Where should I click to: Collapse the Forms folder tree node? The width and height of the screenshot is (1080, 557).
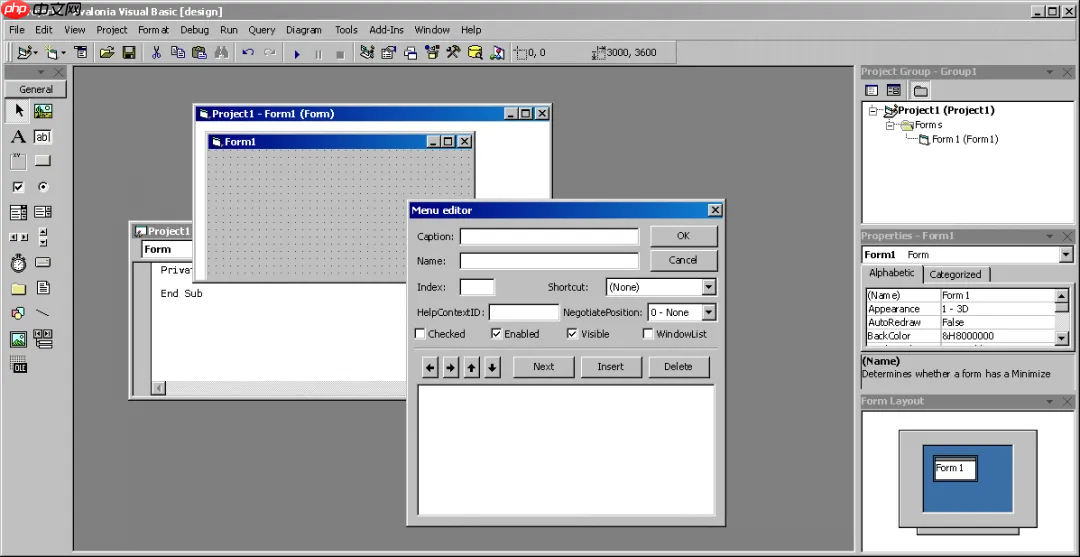(889, 125)
